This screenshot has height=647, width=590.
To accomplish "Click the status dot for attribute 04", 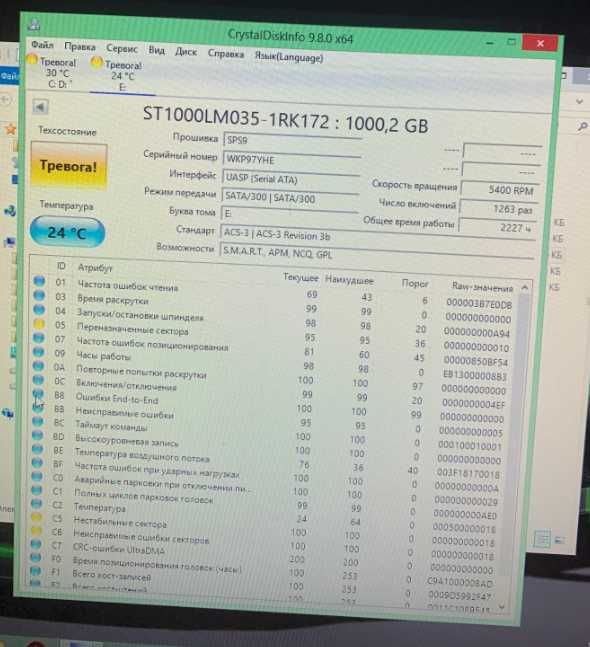I will point(39,309).
